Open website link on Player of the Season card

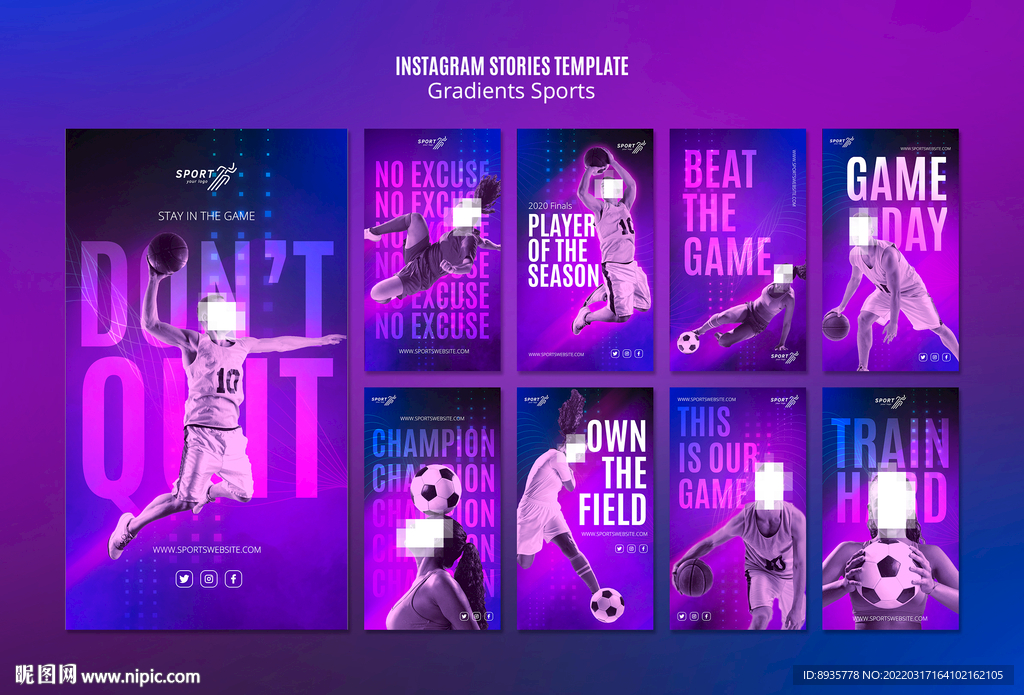(556, 354)
